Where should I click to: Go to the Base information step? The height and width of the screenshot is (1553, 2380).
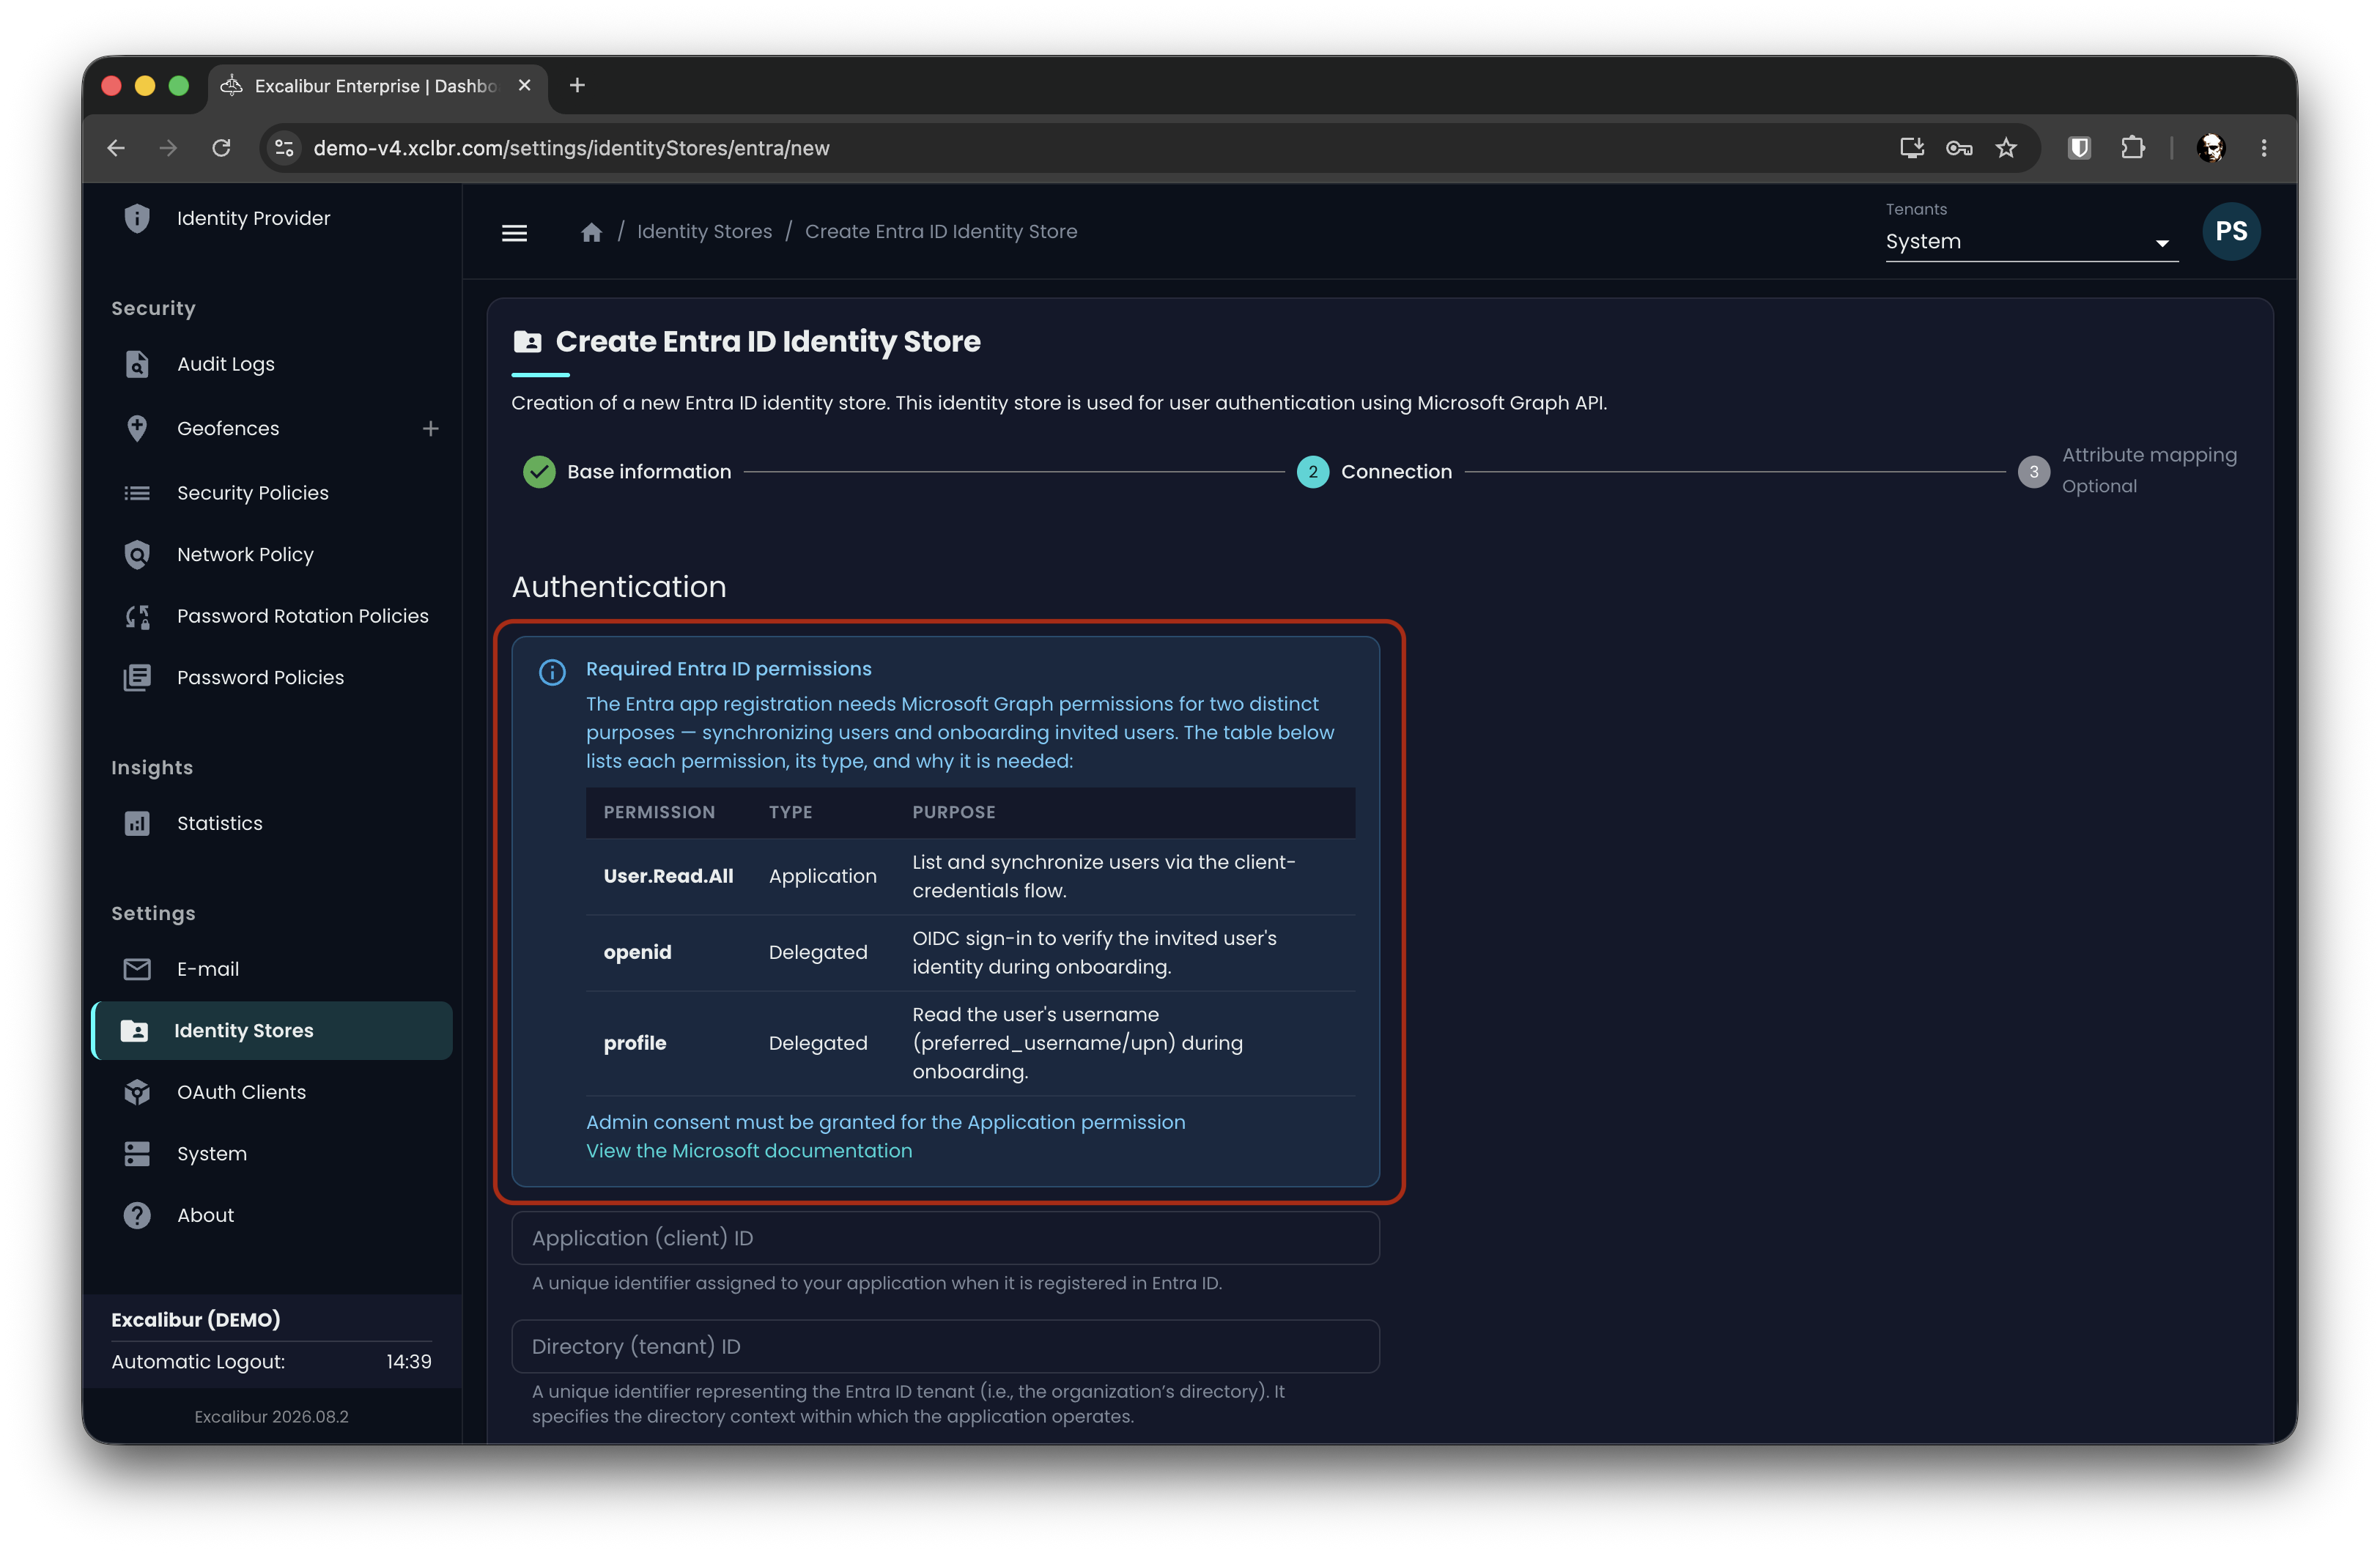[x=627, y=472]
